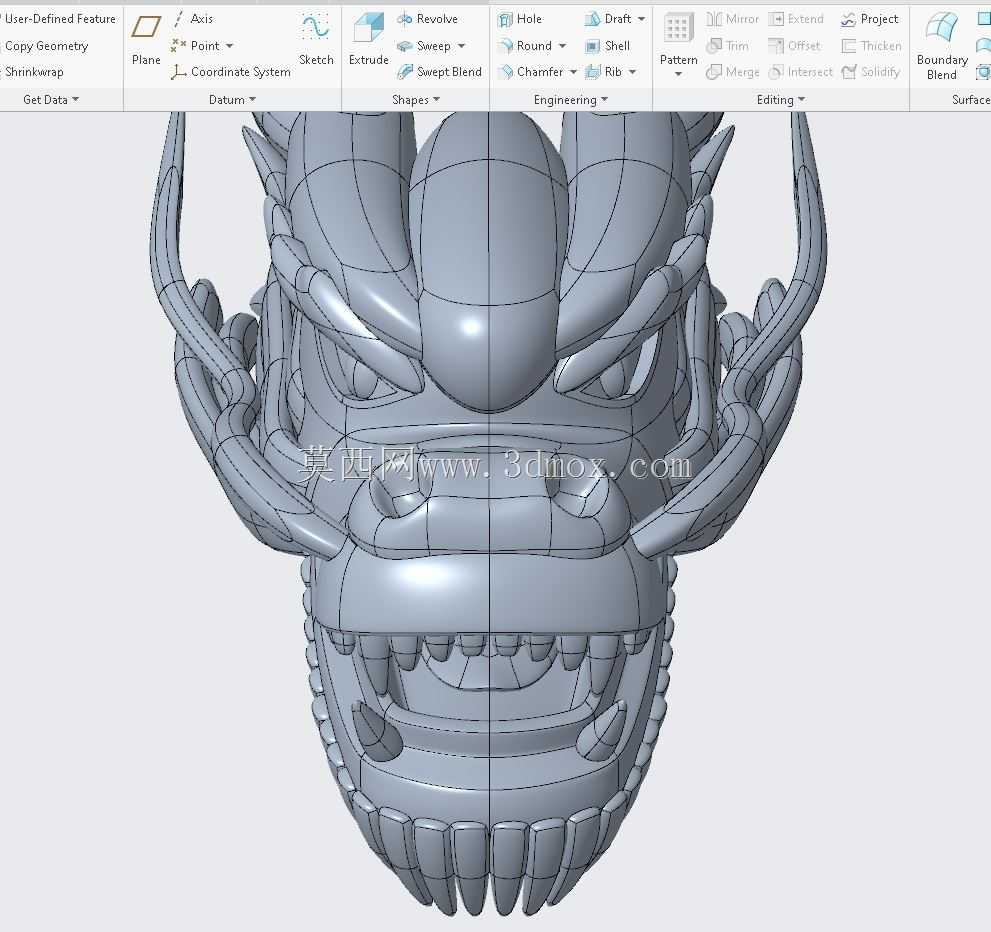Choose the Rib tool
This screenshot has width=991, height=932.
click(x=604, y=72)
